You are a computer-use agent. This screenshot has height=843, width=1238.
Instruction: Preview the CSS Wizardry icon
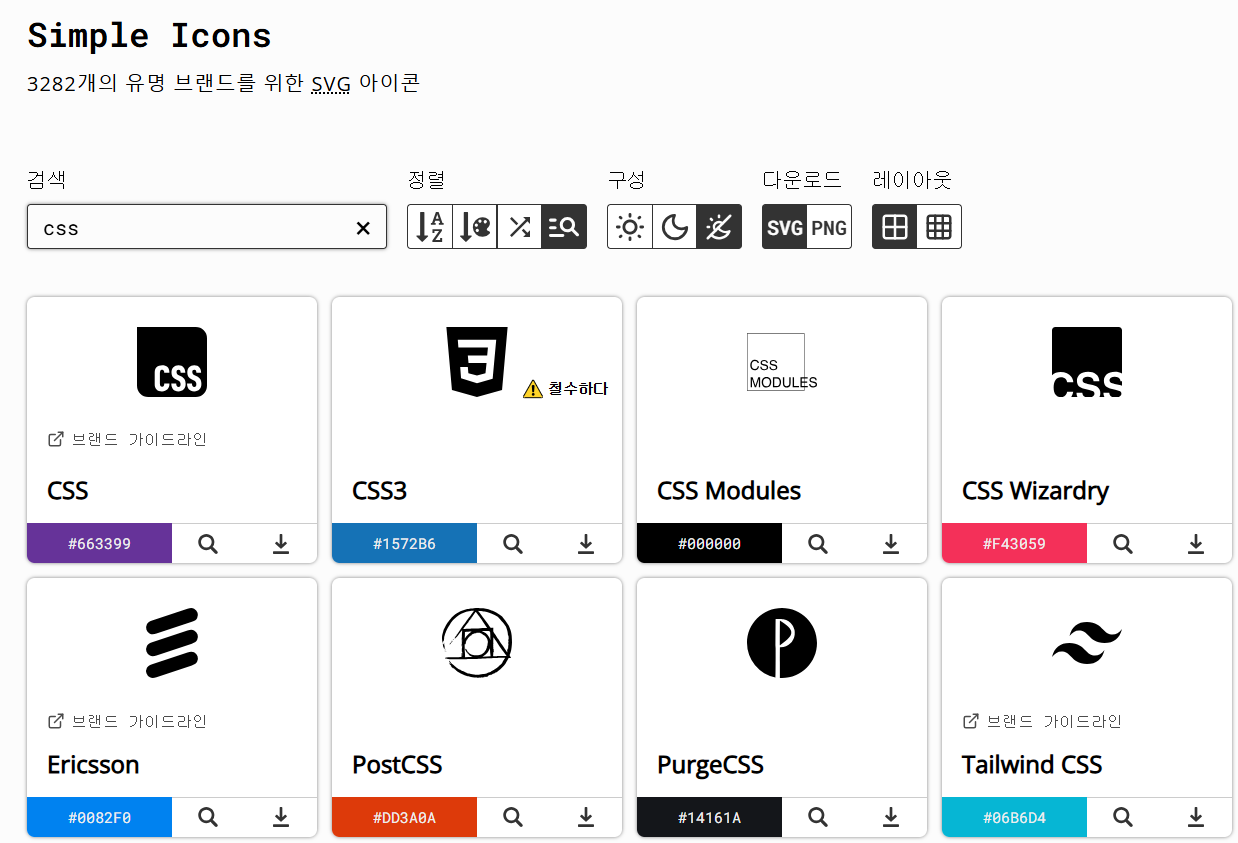tap(1123, 543)
